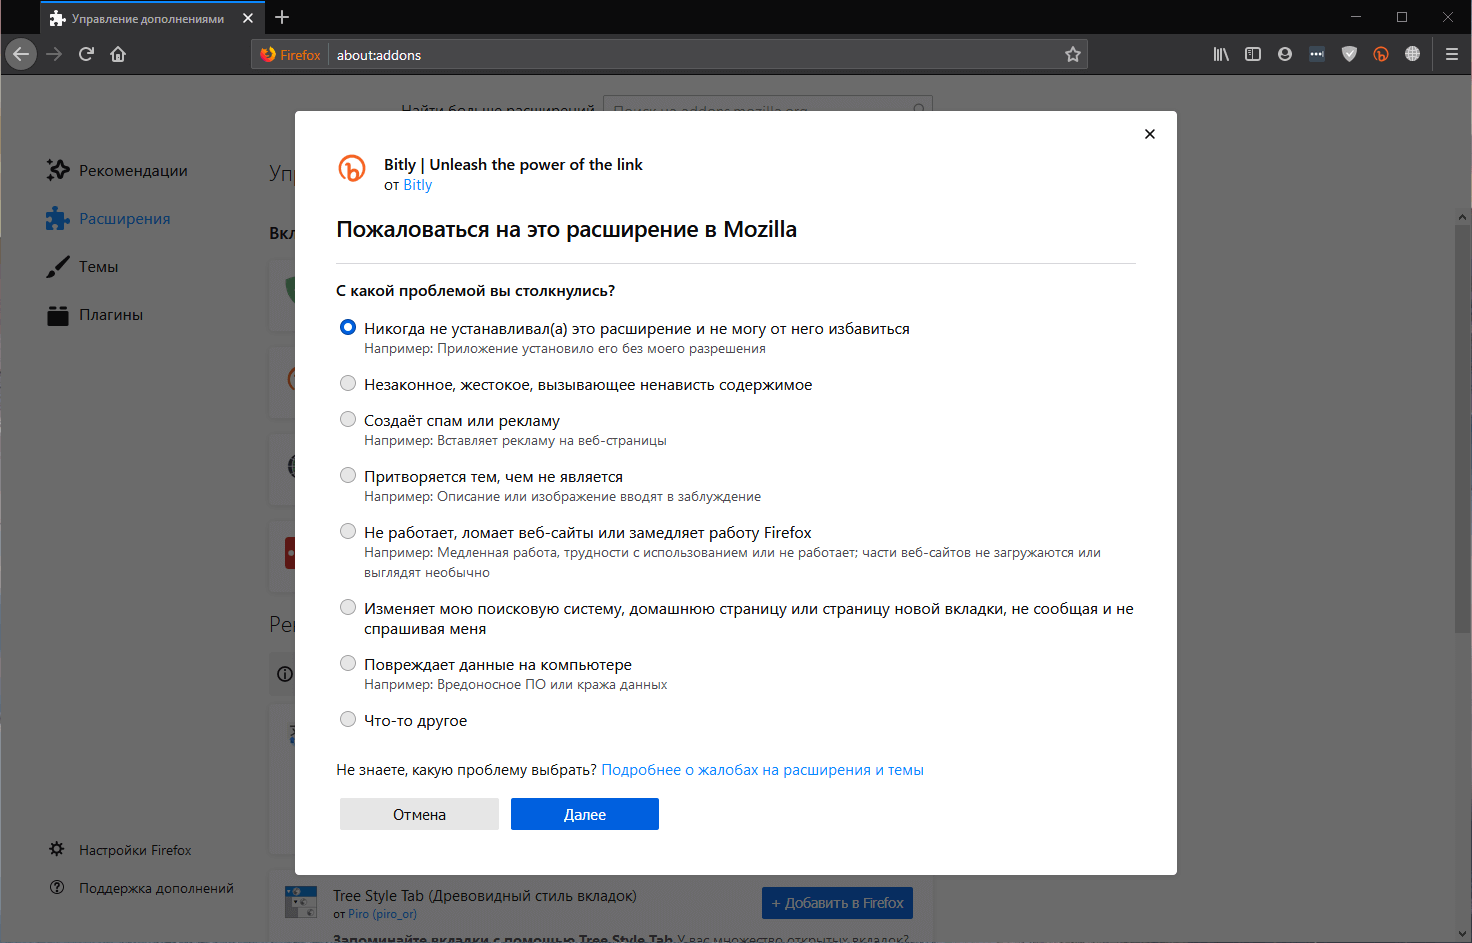Select the 'Повреждает данные на компьютере' option
The image size is (1472, 943).
348,662
